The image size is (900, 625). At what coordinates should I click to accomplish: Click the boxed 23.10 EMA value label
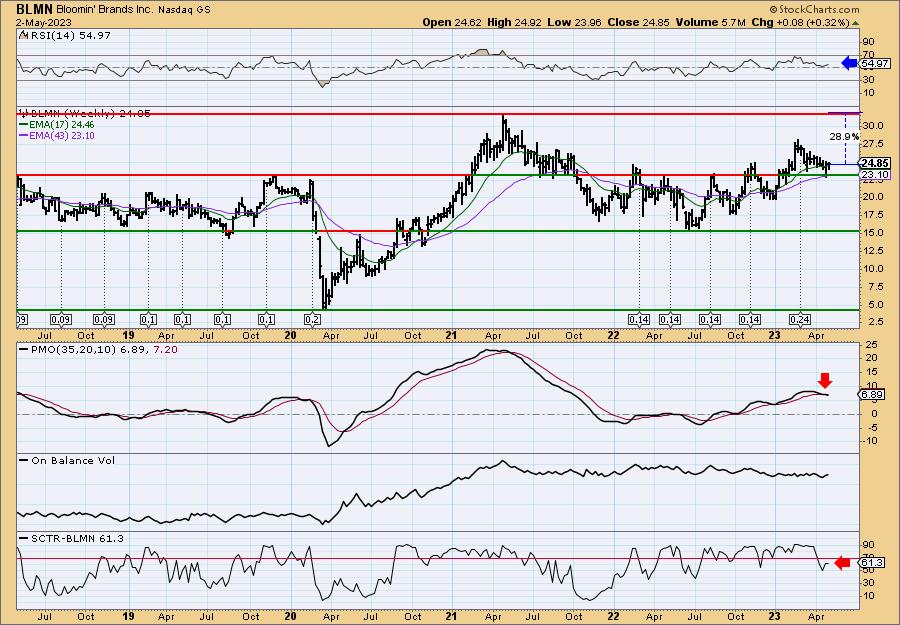(875, 174)
